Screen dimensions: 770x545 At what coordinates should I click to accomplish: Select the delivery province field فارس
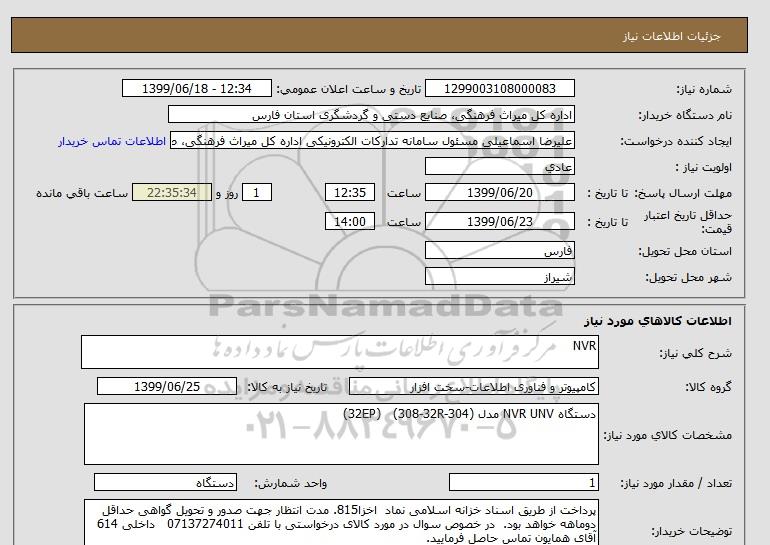499,250
